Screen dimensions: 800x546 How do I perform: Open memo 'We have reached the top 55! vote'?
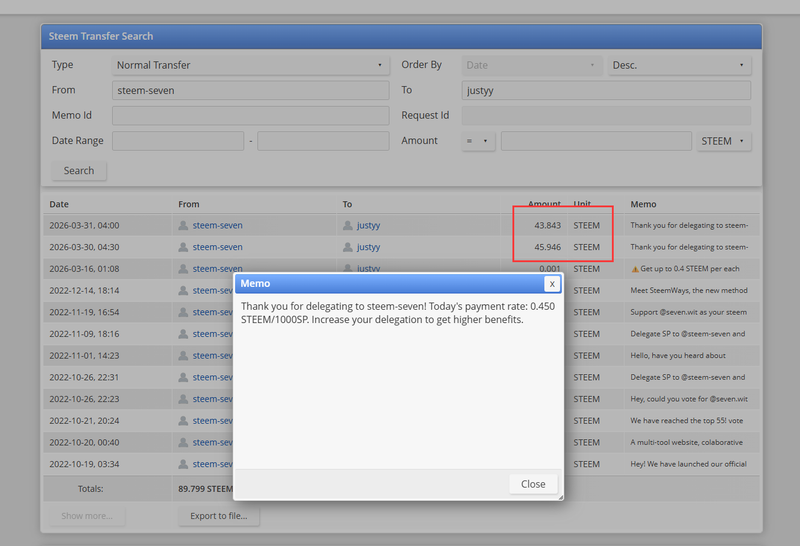[x=686, y=420]
